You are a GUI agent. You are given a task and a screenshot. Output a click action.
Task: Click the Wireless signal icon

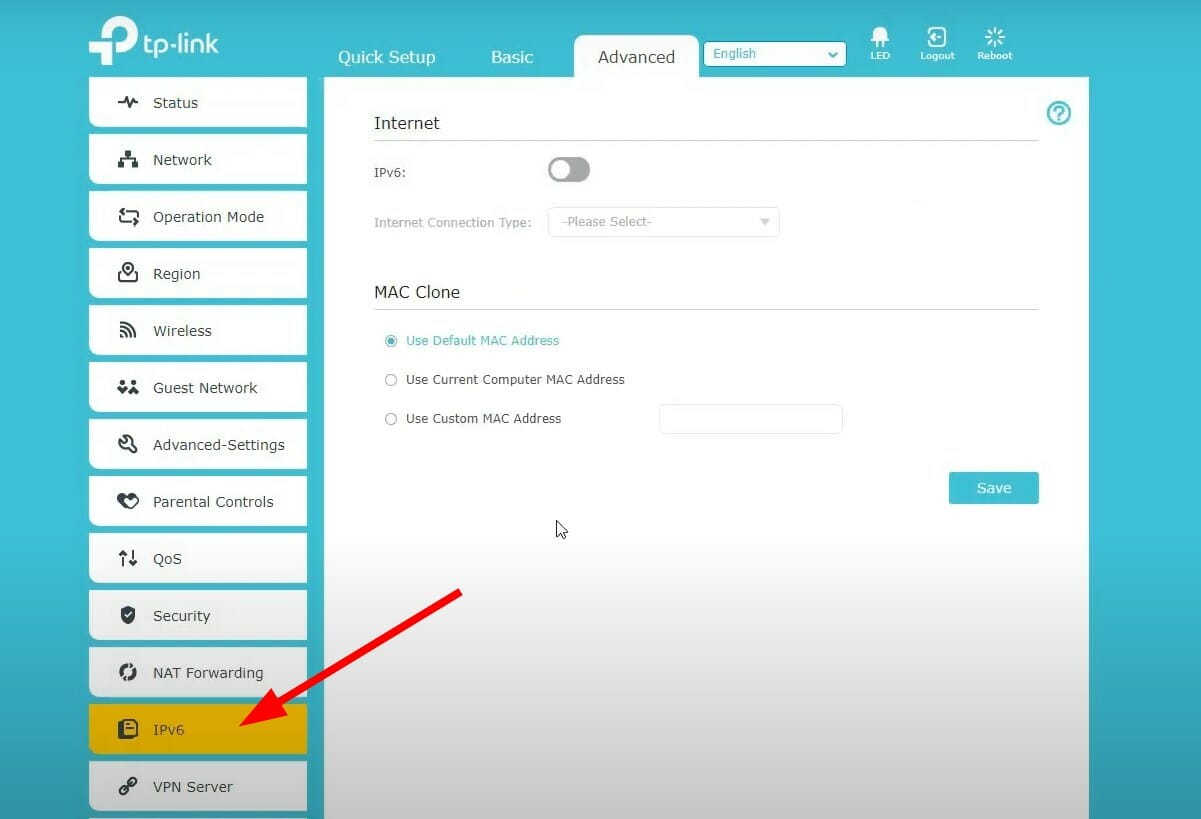(128, 330)
